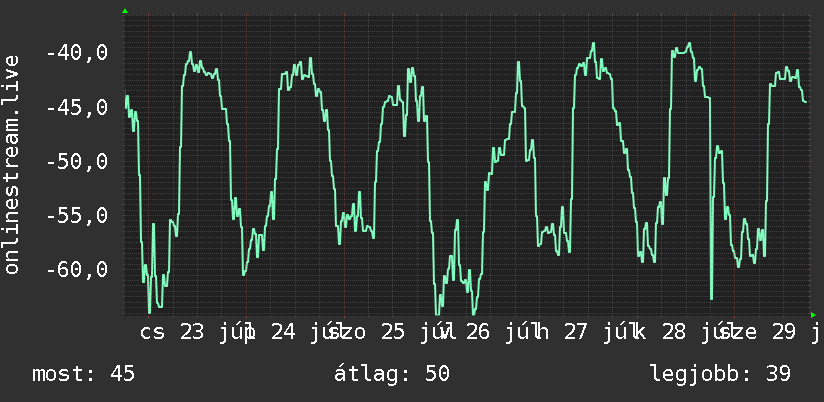The height and width of the screenshot is (402, 824).
Task: Click the h 27 júl date label
Action: [583, 333]
